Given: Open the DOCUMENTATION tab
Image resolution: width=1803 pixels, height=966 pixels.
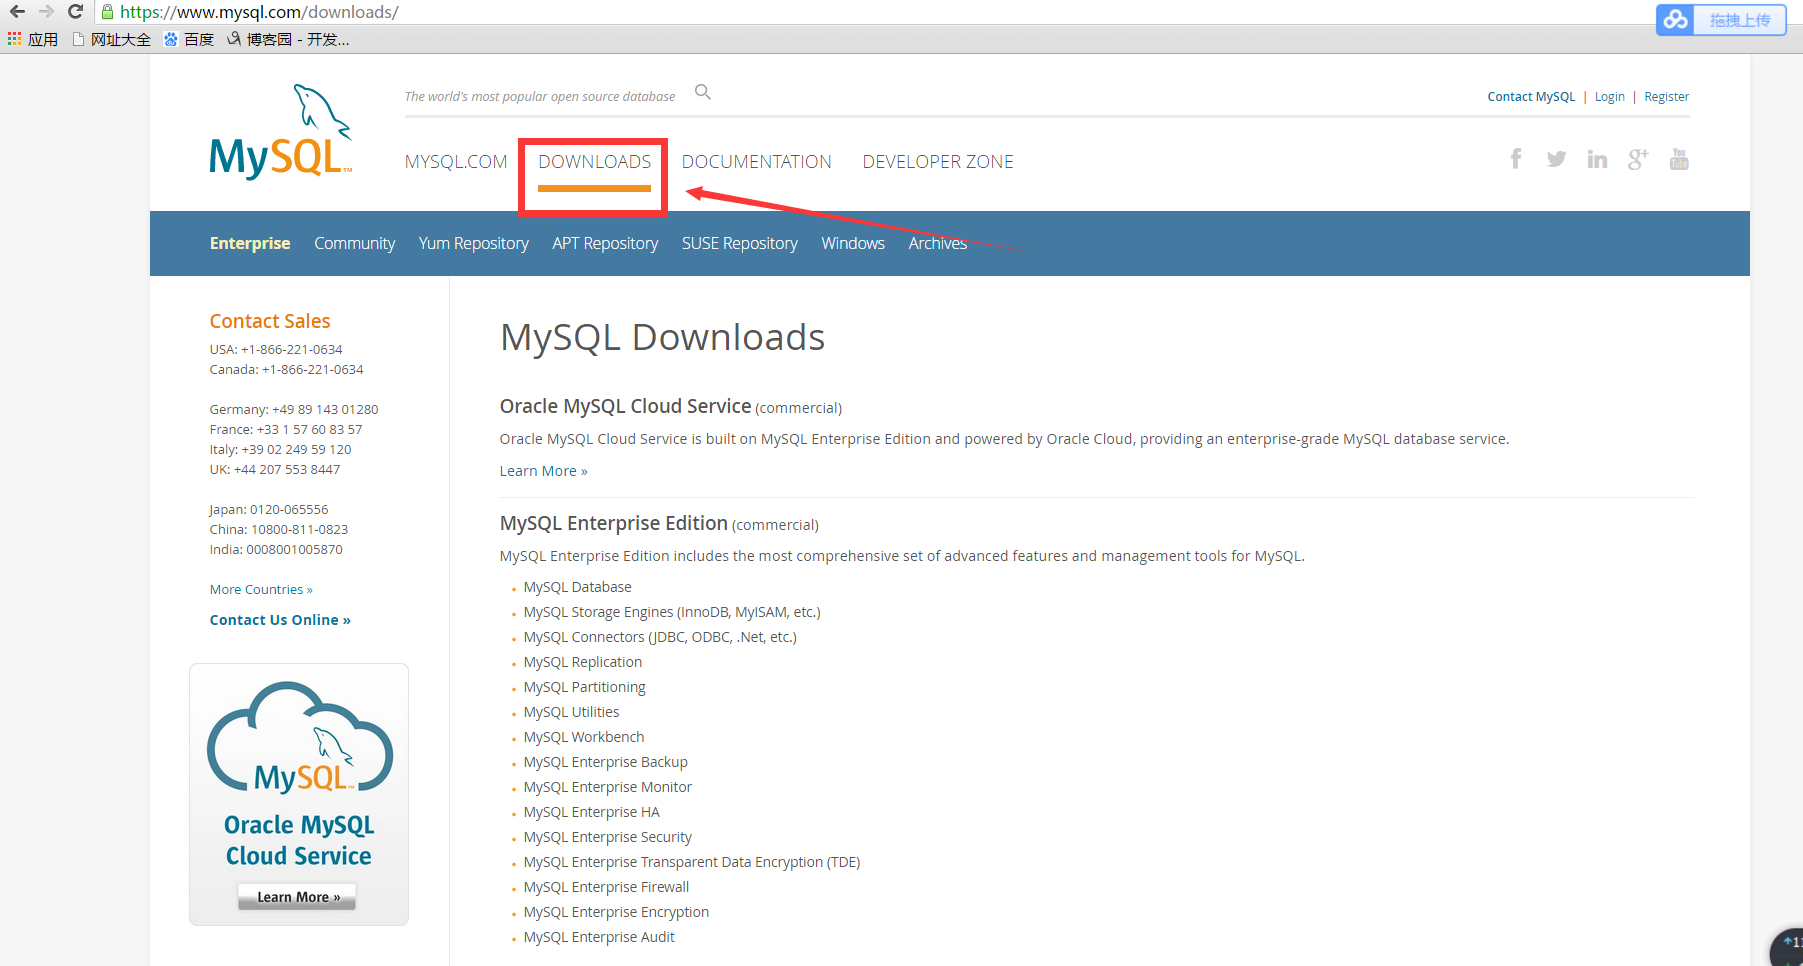Looking at the screenshot, I should click(x=757, y=162).
